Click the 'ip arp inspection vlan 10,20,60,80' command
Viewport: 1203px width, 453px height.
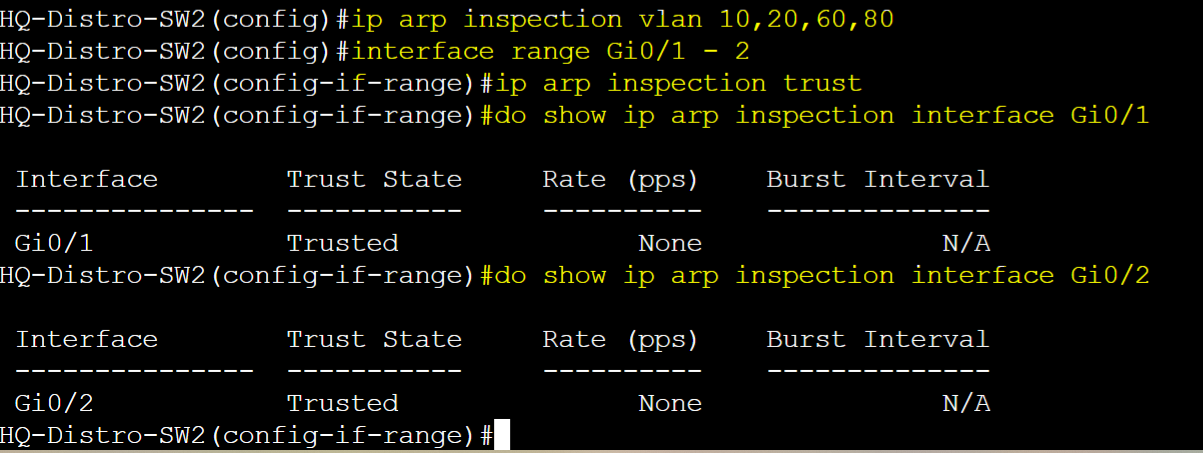pyautogui.click(x=623, y=19)
